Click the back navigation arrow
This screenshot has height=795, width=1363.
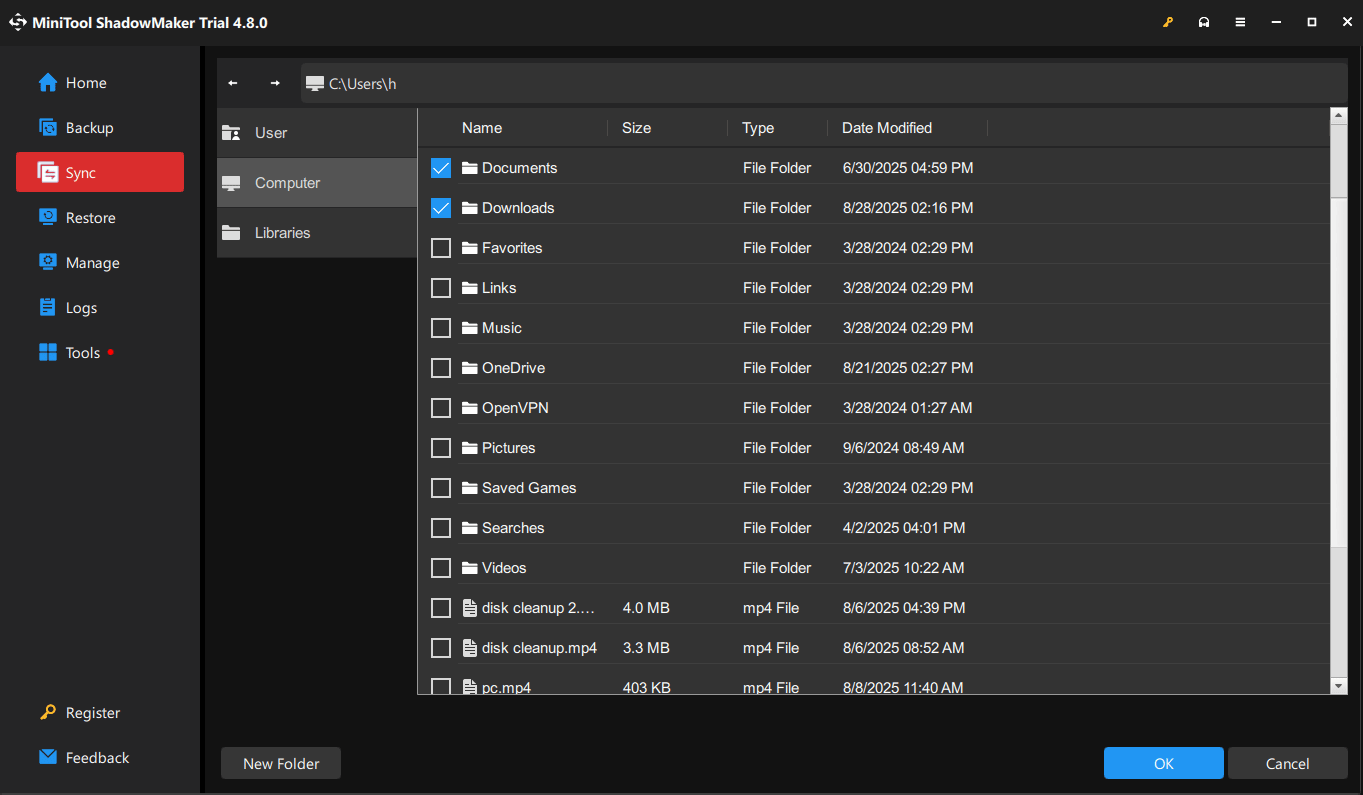233,83
